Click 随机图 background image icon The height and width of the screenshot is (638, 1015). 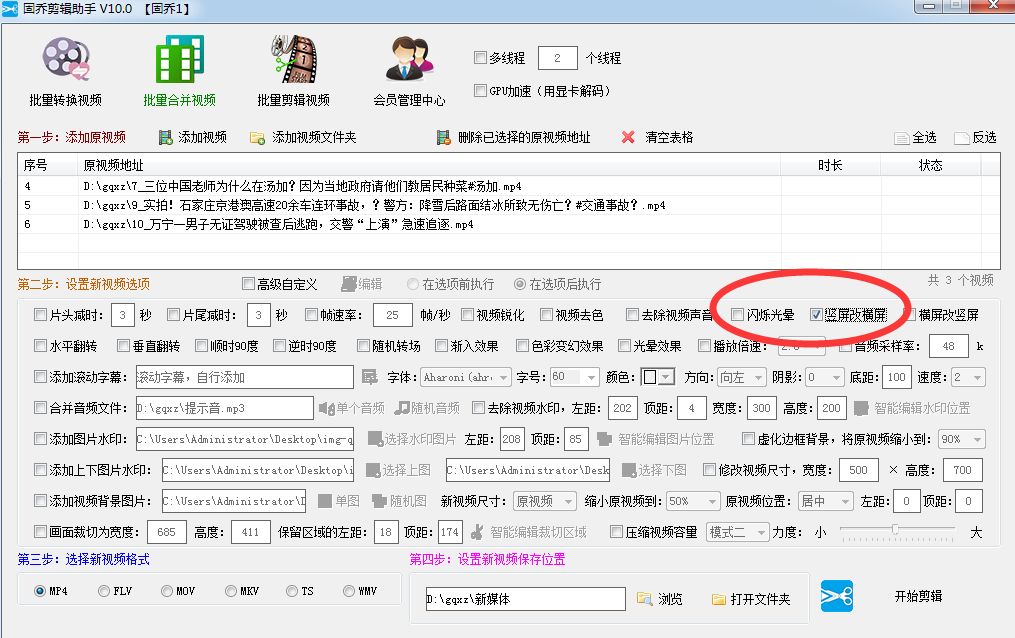[x=379, y=501]
